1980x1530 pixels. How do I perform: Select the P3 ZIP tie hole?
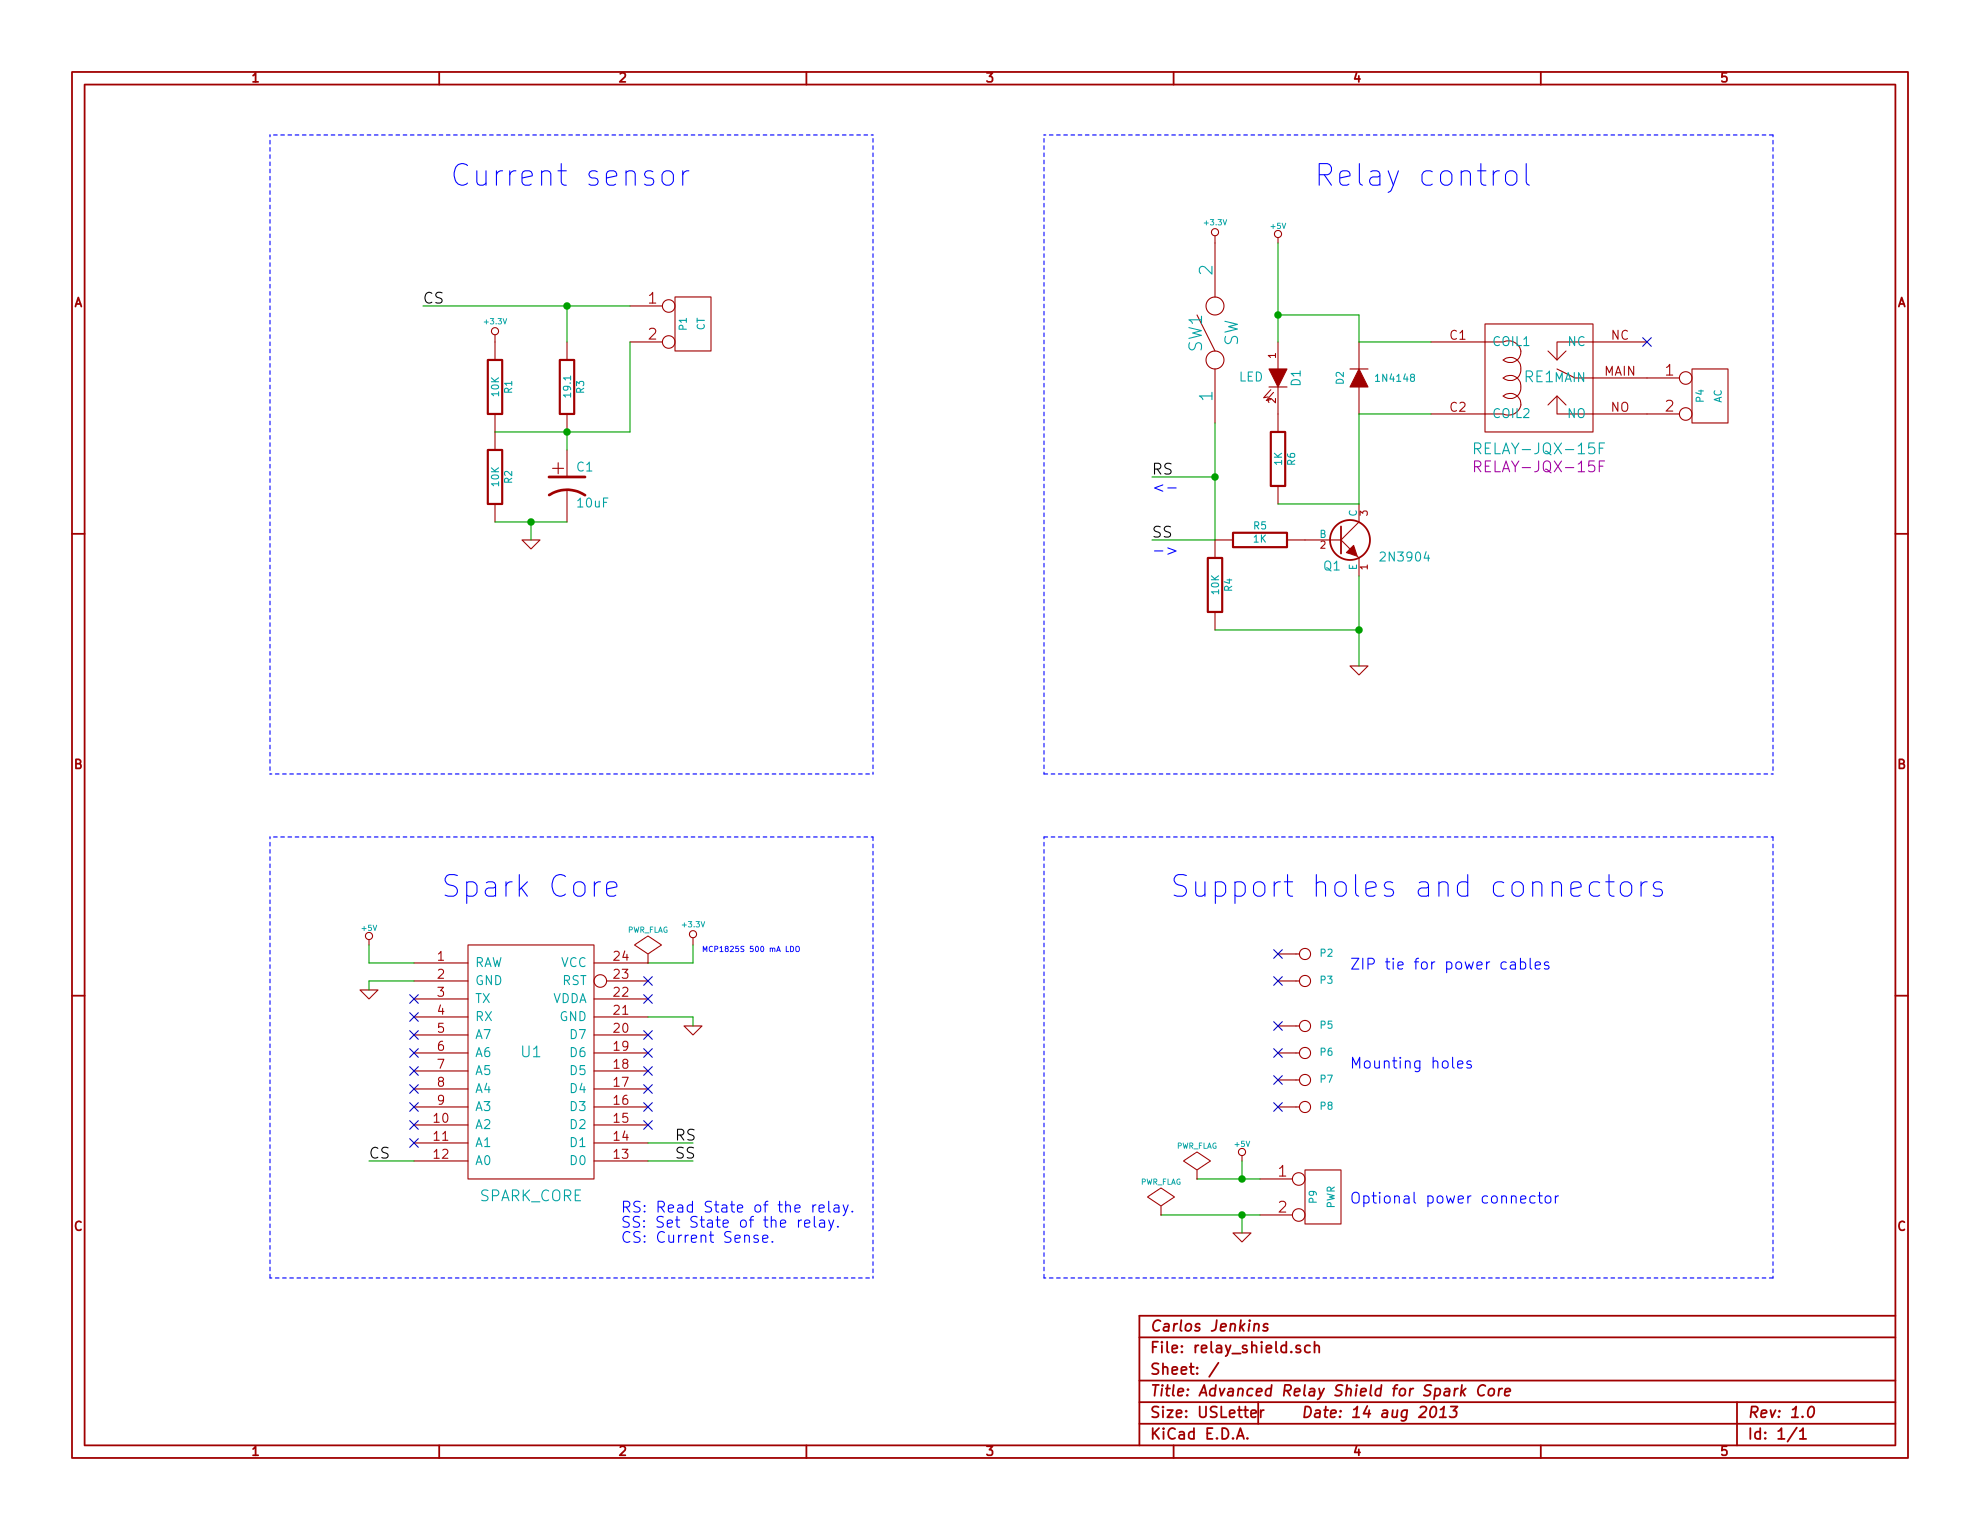(x=1304, y=981)
